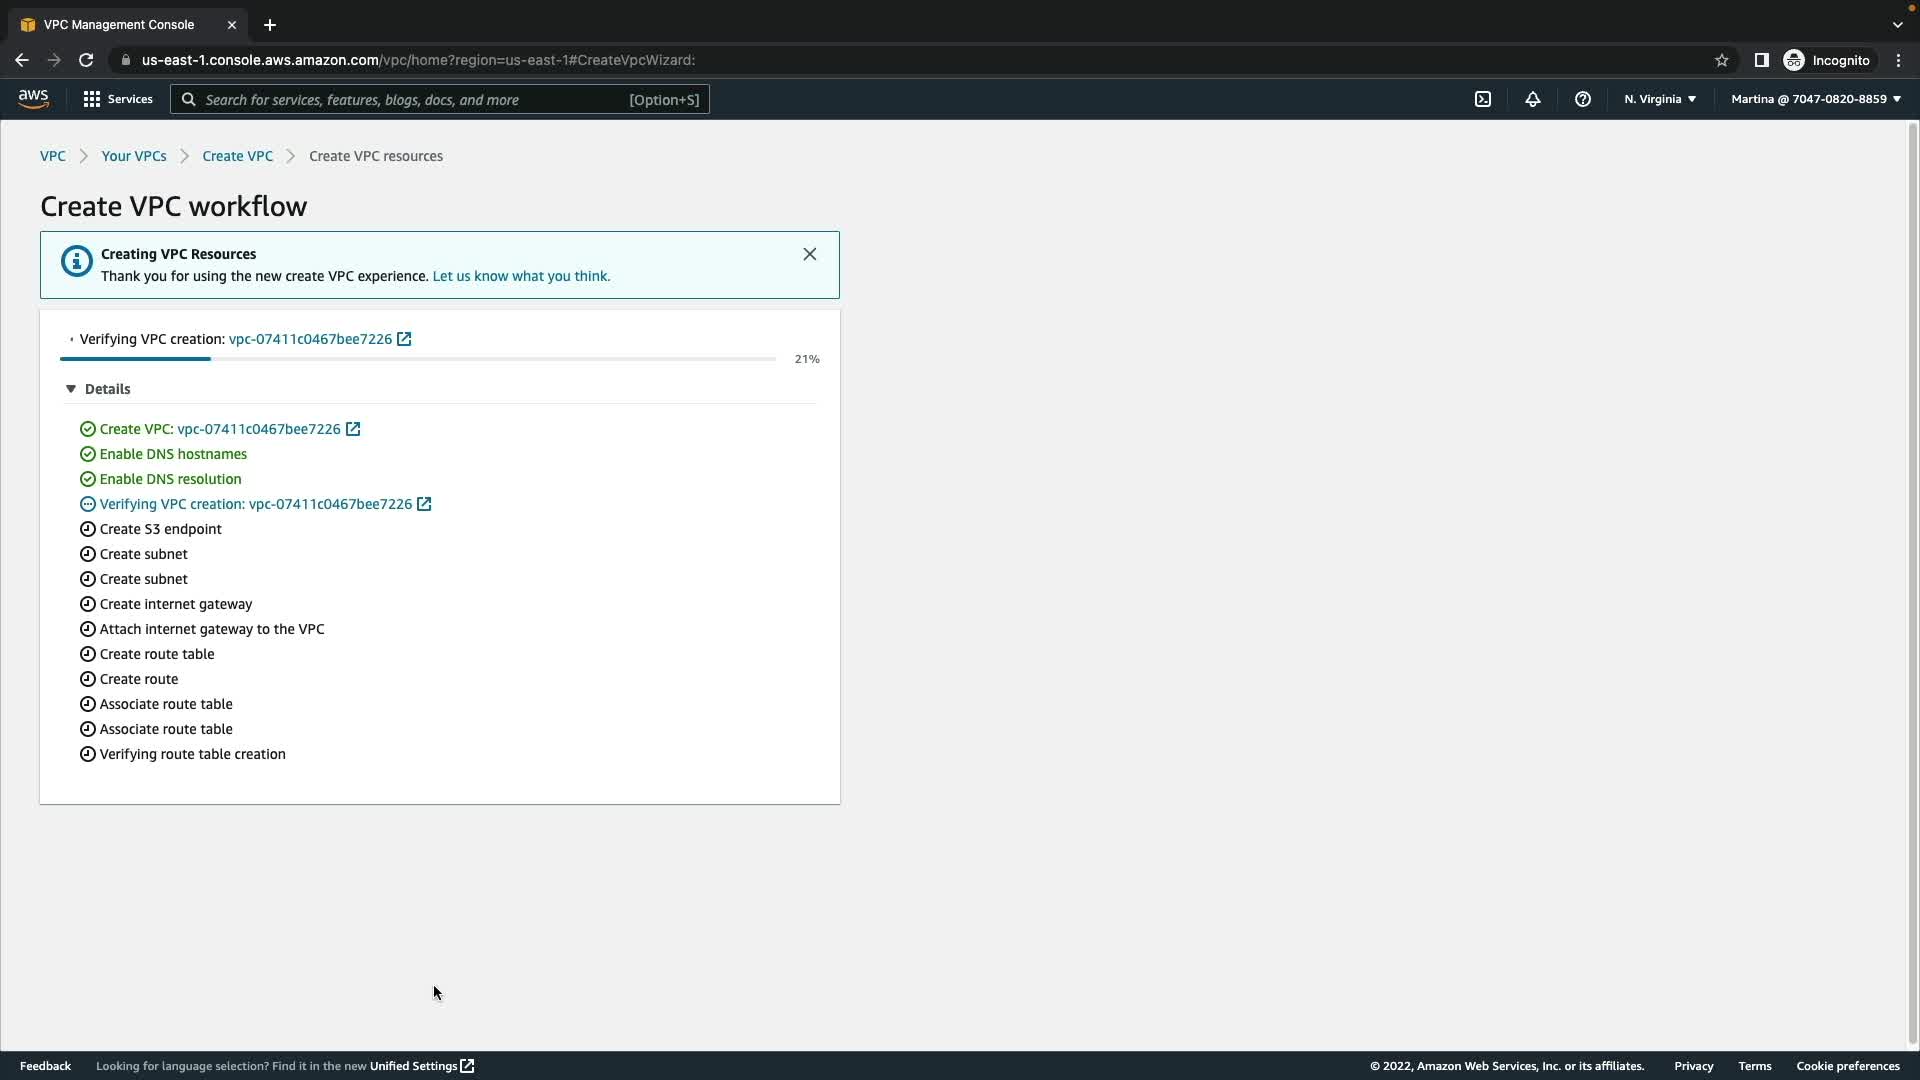Open the N. Virginia region dropdown
Screen dimensions: 1920x1080
[1659, 99]
